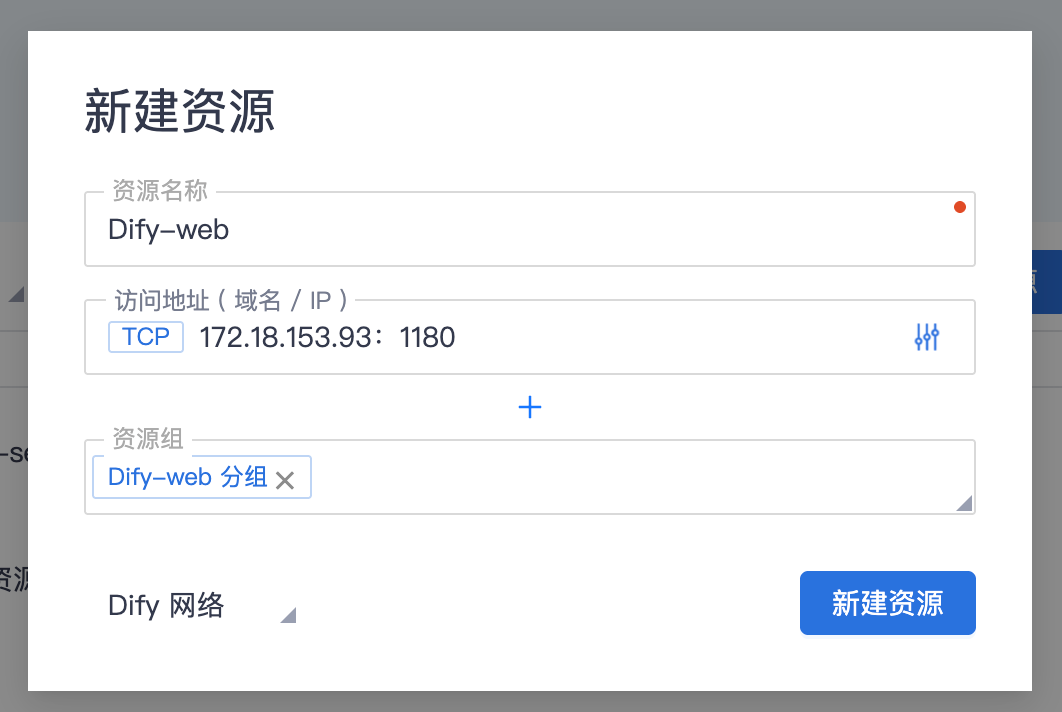Remove the Dify-web 分组 tag
Screen dimensions: 1062x712
[x=285, y=480]
